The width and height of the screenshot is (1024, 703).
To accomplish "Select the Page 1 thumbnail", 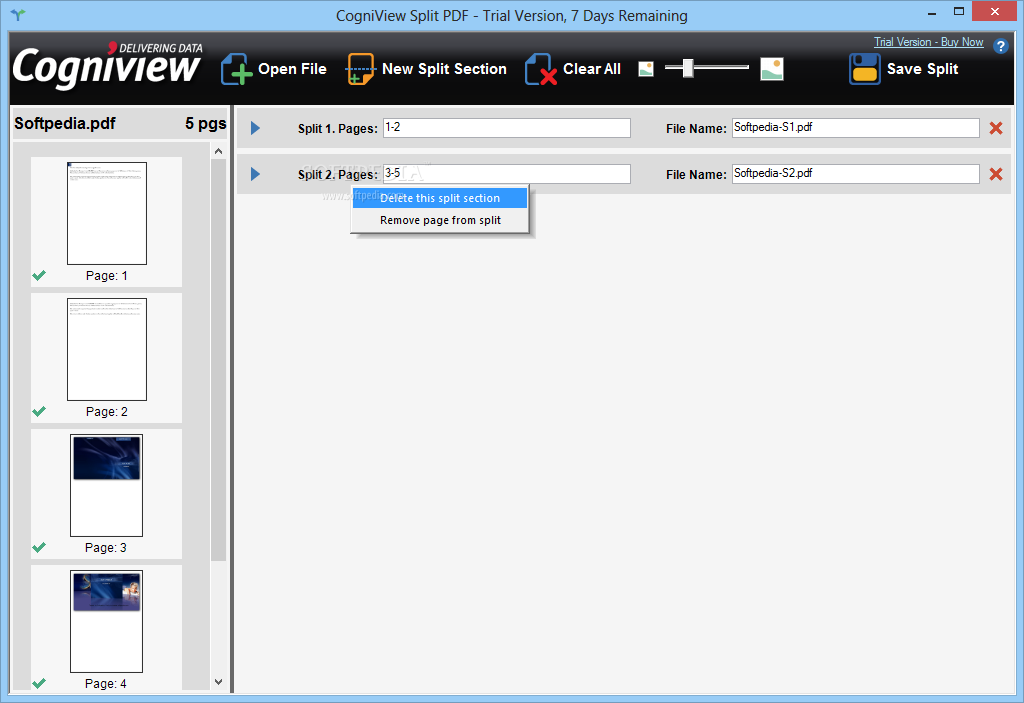I will (x=107, y=214).
